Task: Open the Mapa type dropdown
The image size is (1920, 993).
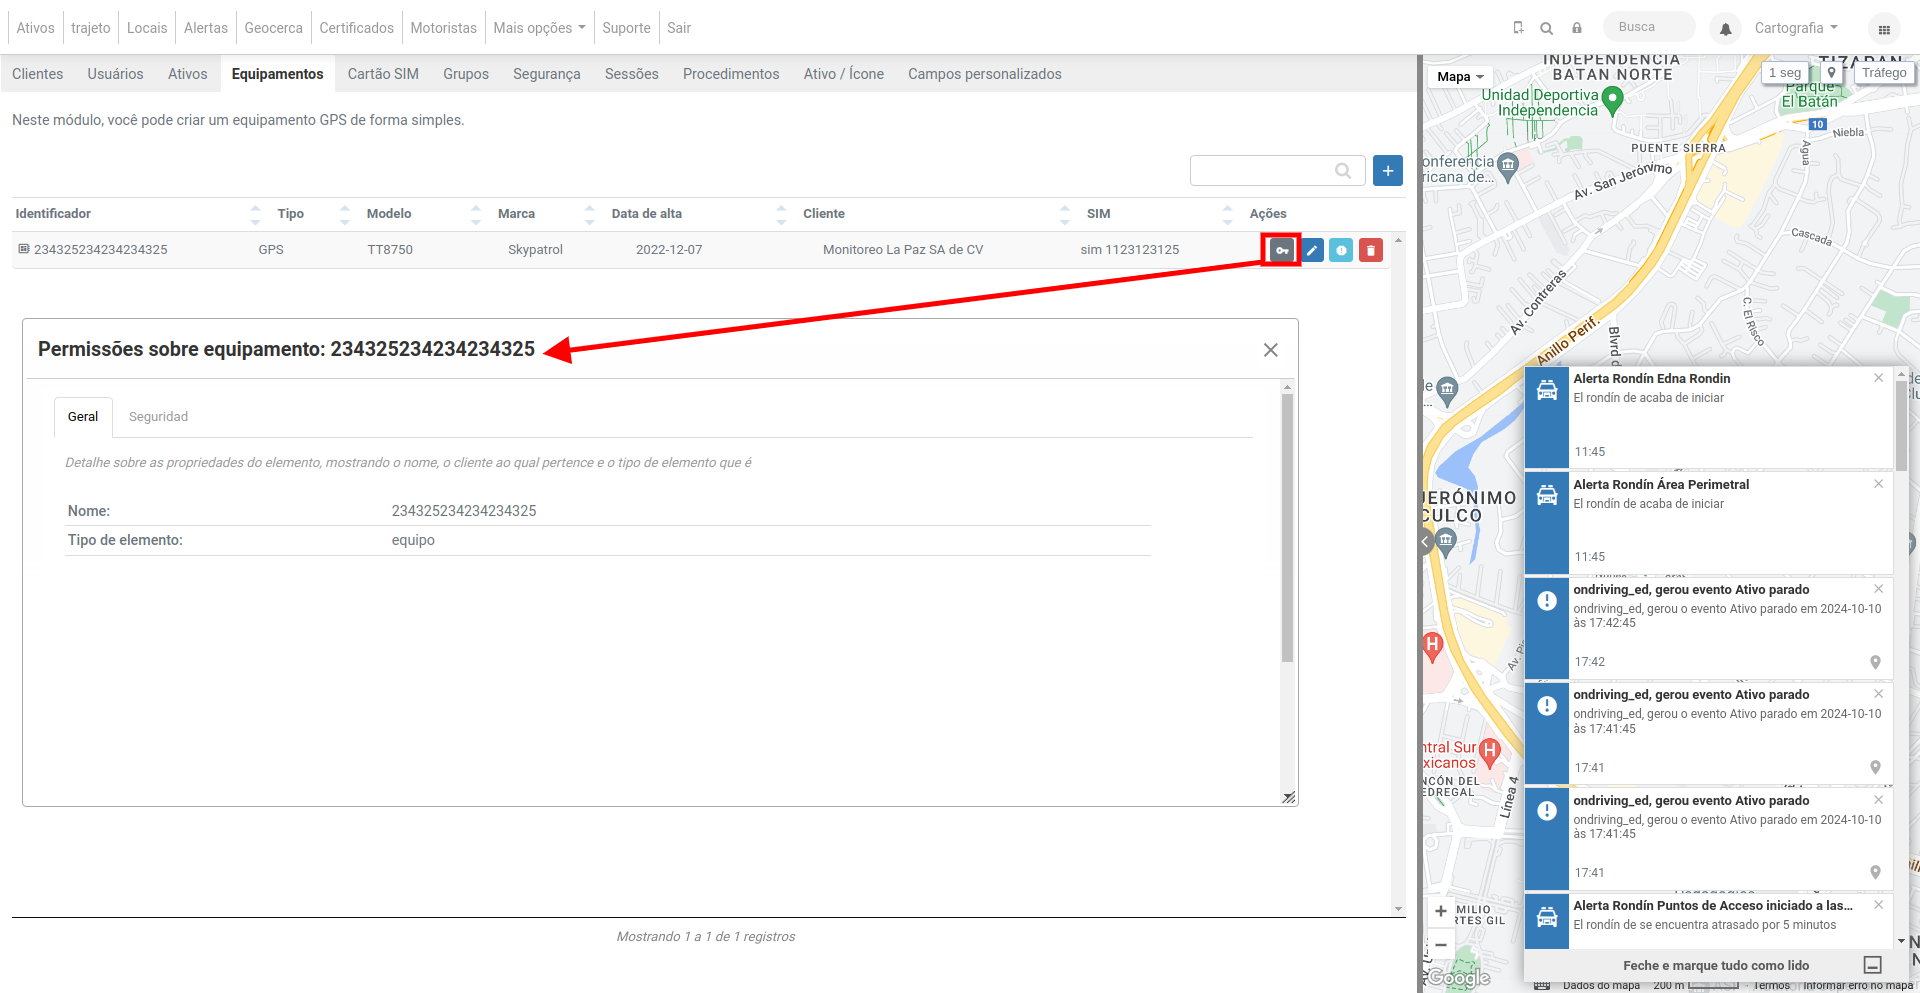Action: [x=1460, y=77]
